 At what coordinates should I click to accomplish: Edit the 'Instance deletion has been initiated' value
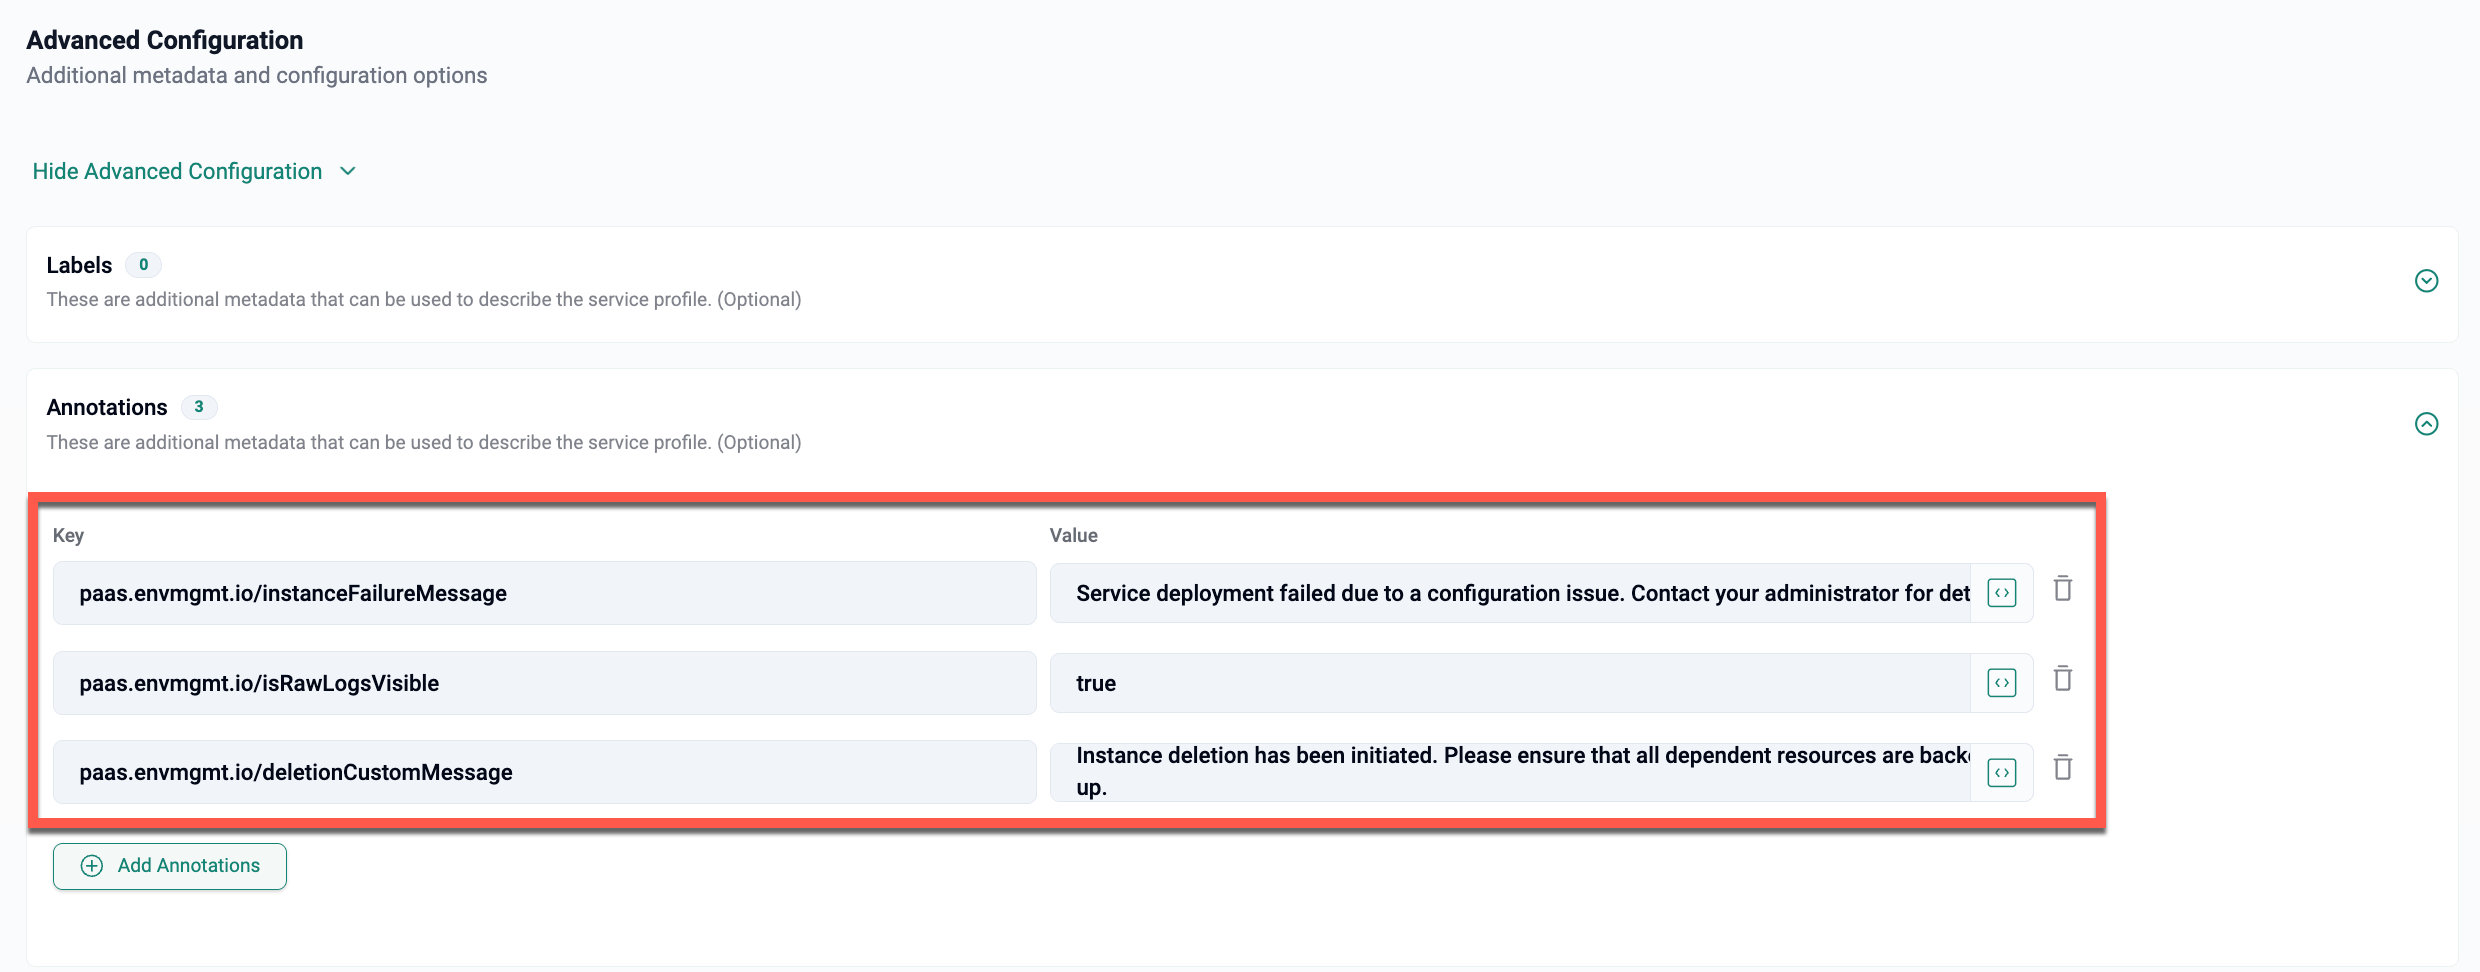pyautogui.click(x=1510, y=772)
